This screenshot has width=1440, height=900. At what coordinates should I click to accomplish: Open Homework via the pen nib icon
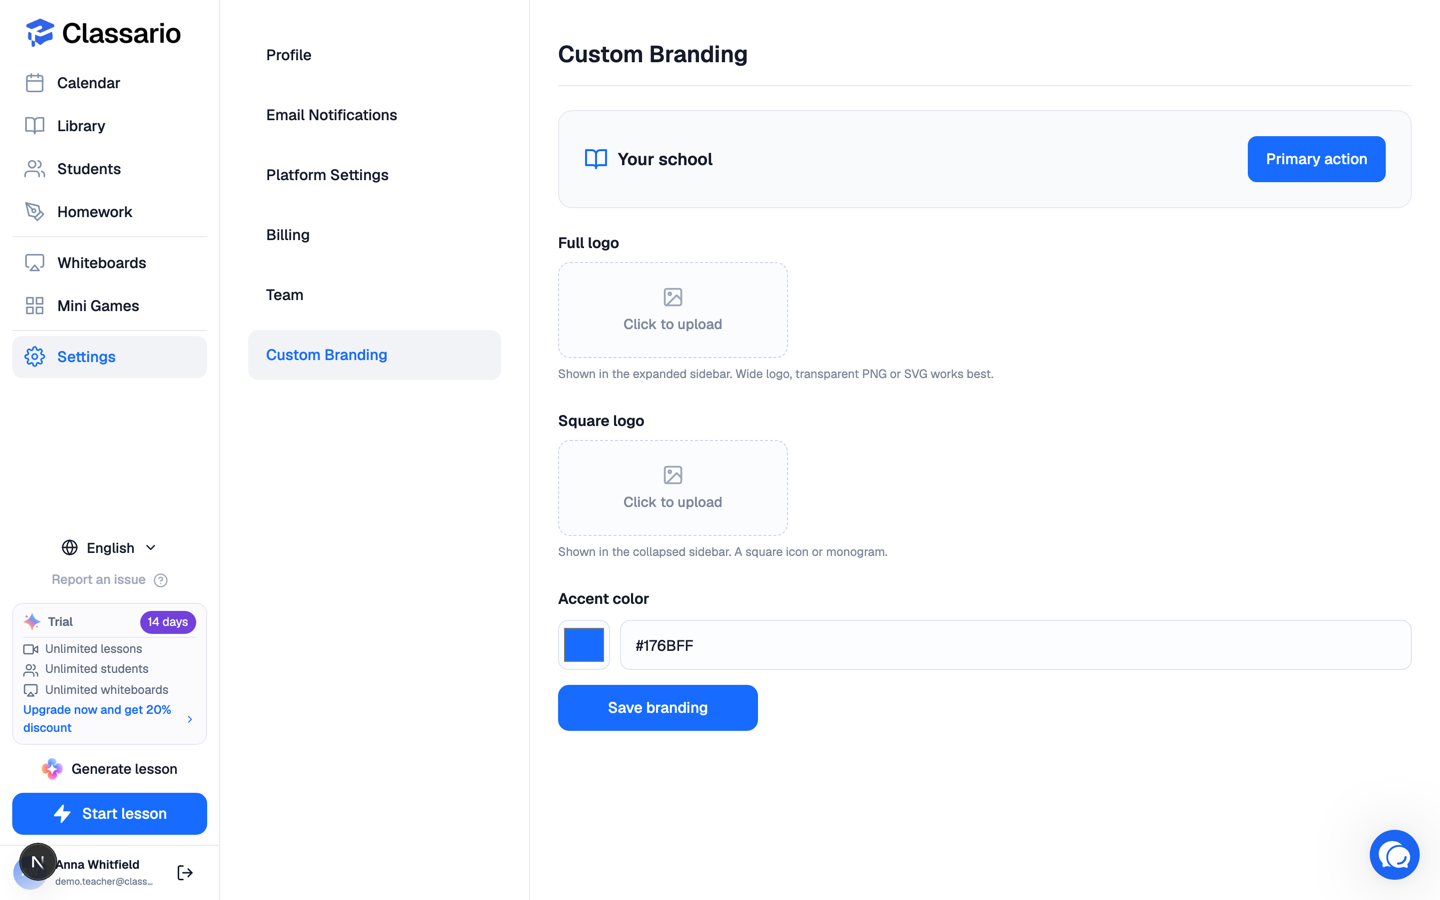coord(35,212)
